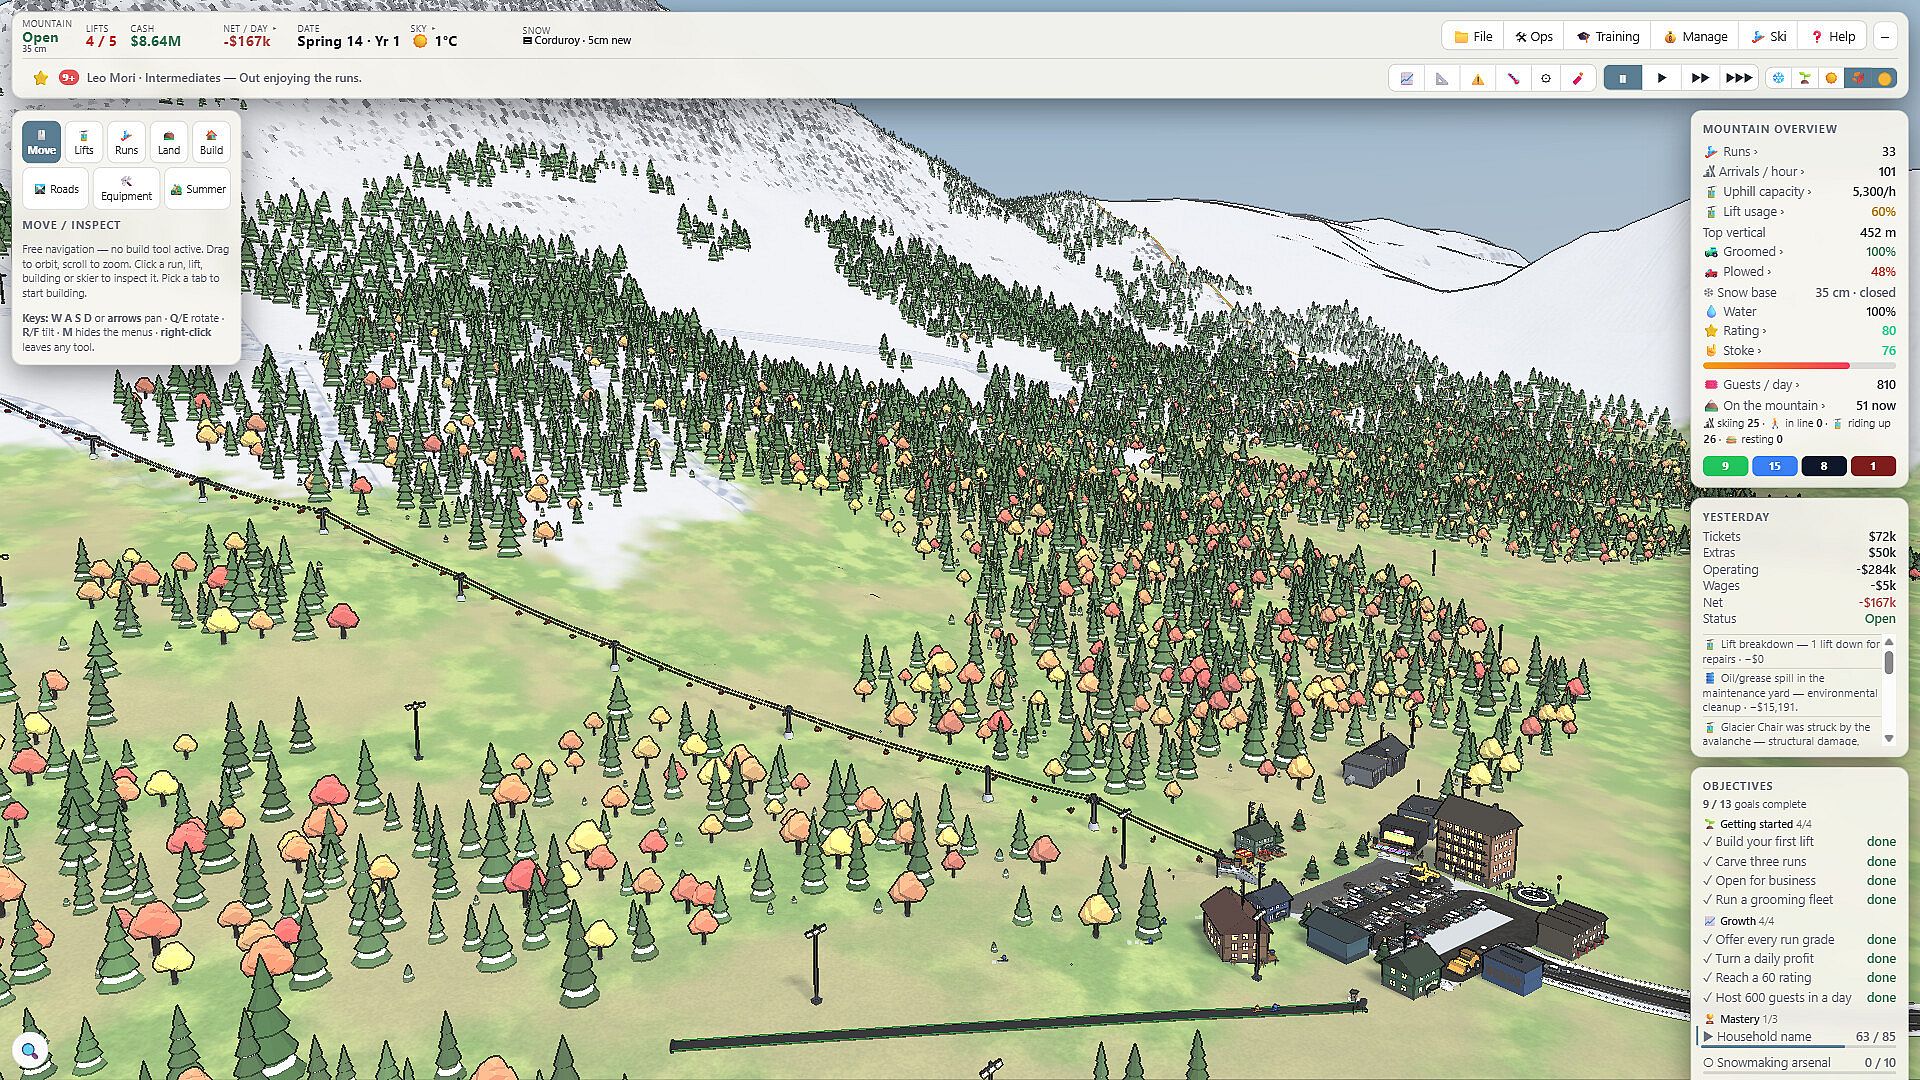Viewport: 1920px width, 1080px height.
Task: Expand On the mountain details
Action: click(1799, 406)
